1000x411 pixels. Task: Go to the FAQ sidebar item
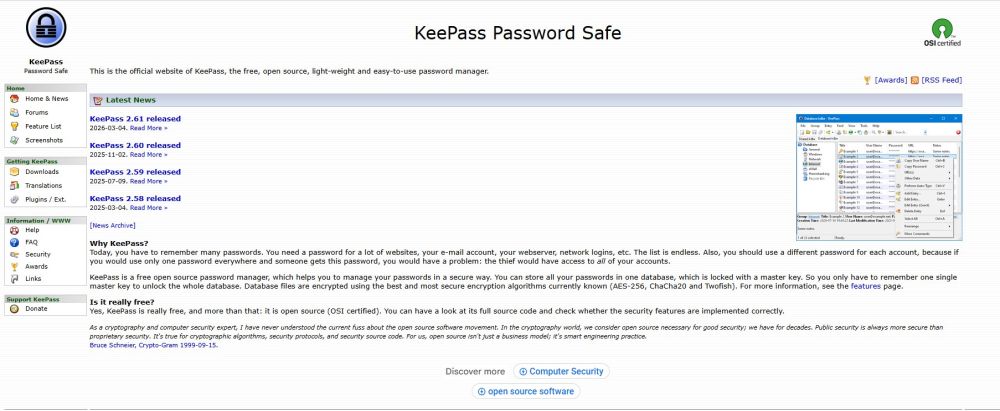pos(32,242)
